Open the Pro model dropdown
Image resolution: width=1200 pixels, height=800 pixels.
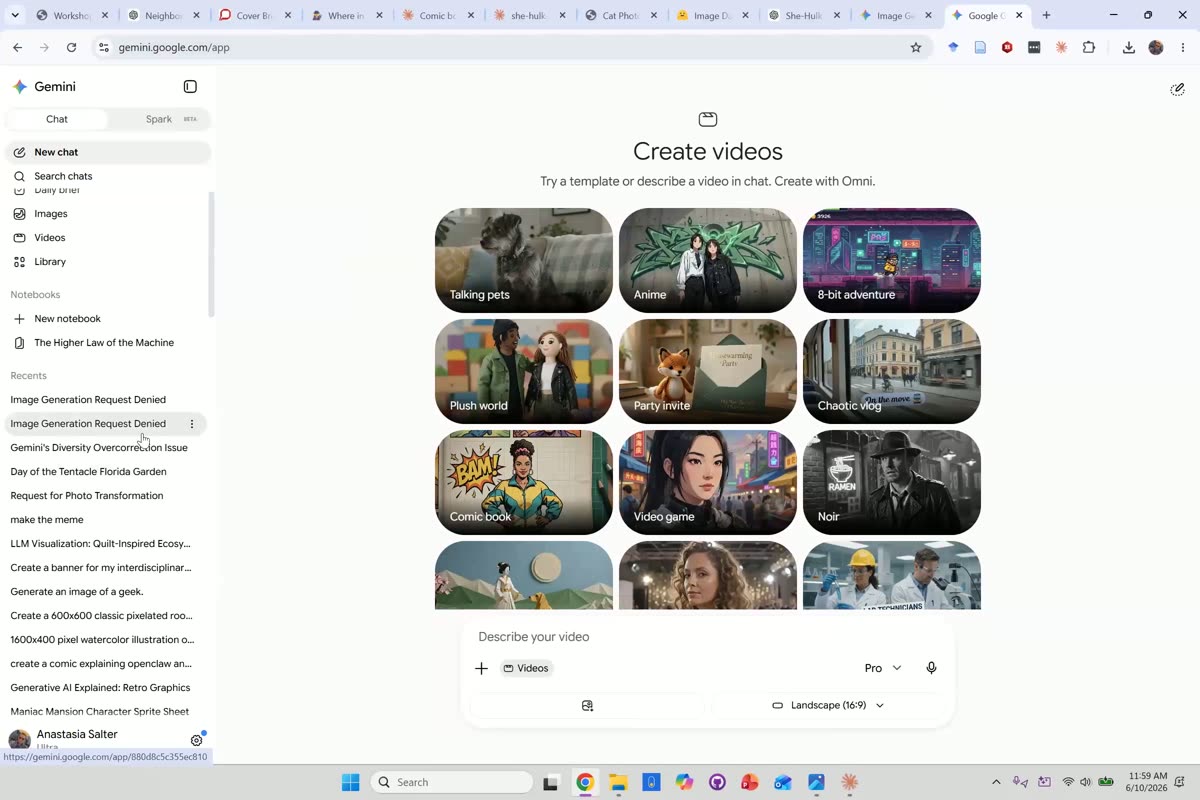(883, 668)
